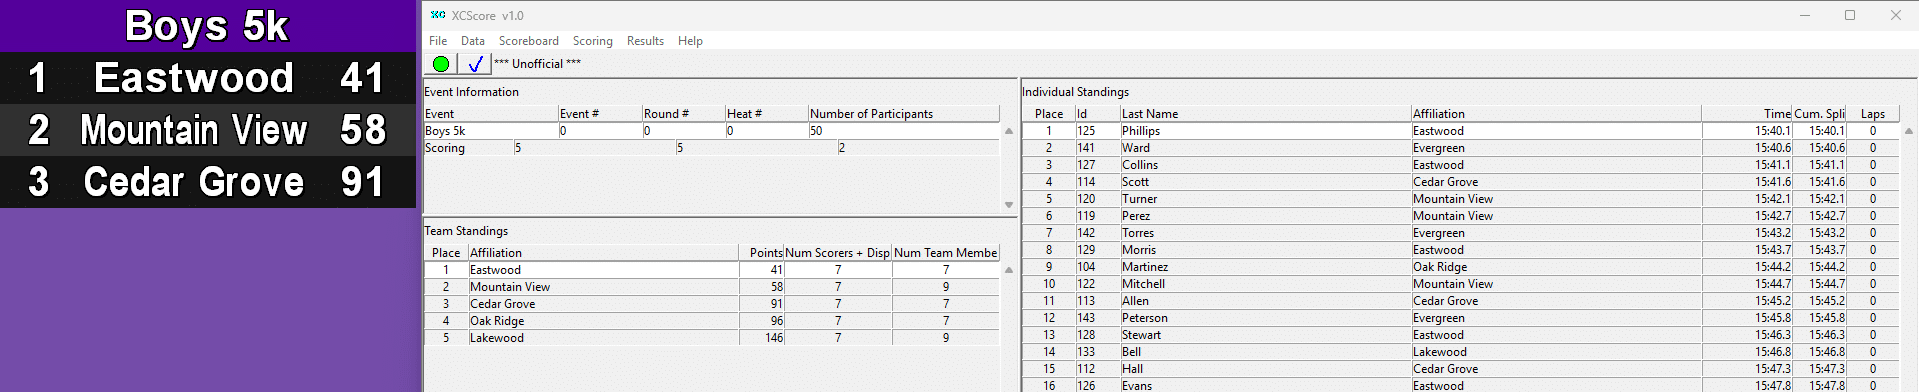Select runner Collins in Individual Standings
1919x392 pixels.
1461,165
